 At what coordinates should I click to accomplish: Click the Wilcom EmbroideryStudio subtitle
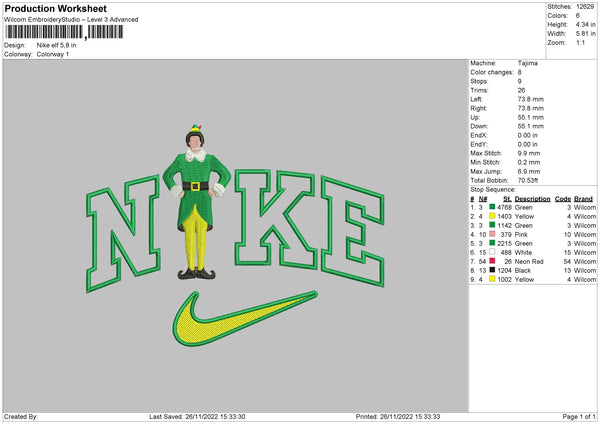pyautogui.click(x=71, y=20)
